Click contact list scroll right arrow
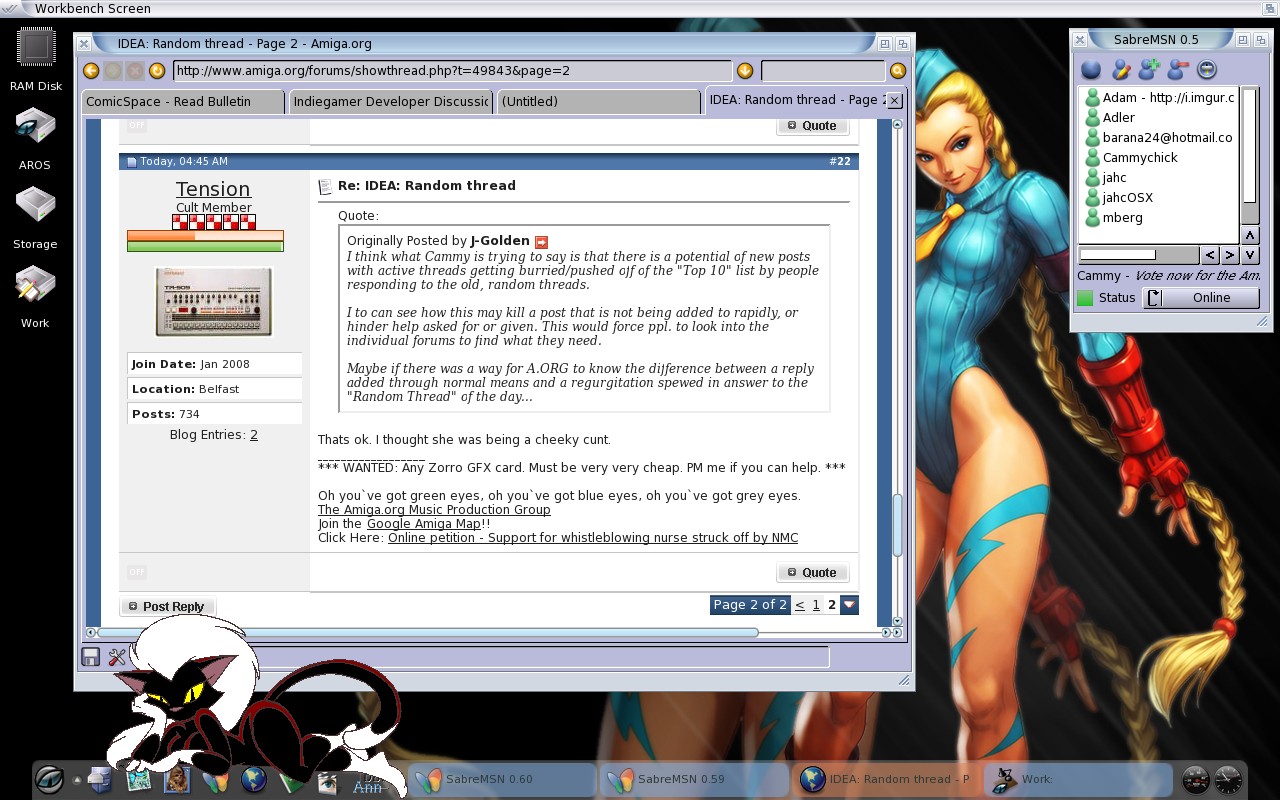 [1230, 255]
